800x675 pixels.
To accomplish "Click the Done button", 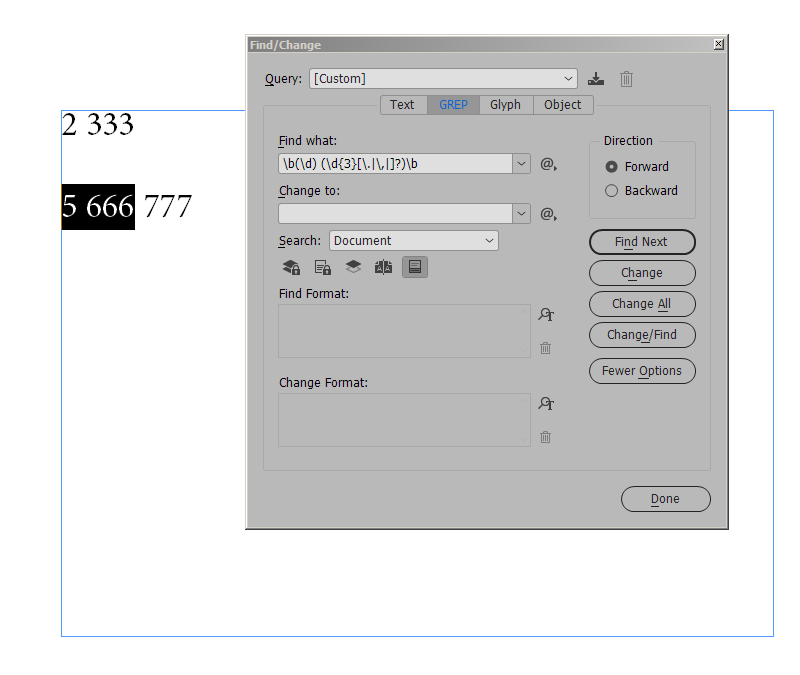I will point(665,499).
